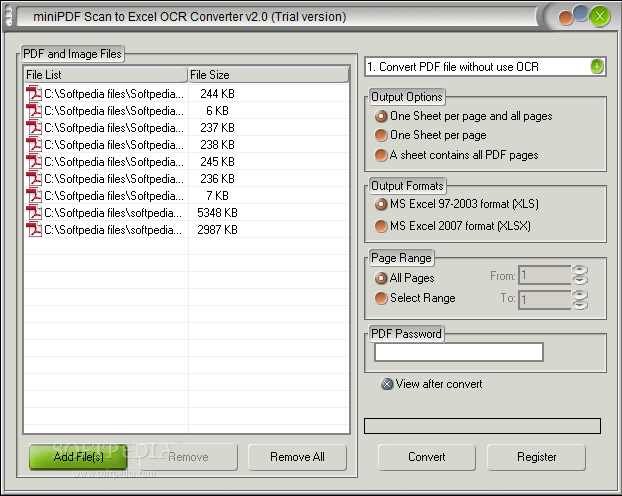Increase the From page value

(580, 270)
